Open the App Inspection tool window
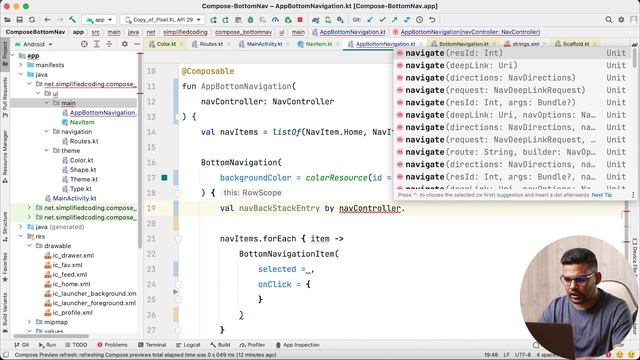Screen dimensions: 640x360 click(x=297, y=345)
